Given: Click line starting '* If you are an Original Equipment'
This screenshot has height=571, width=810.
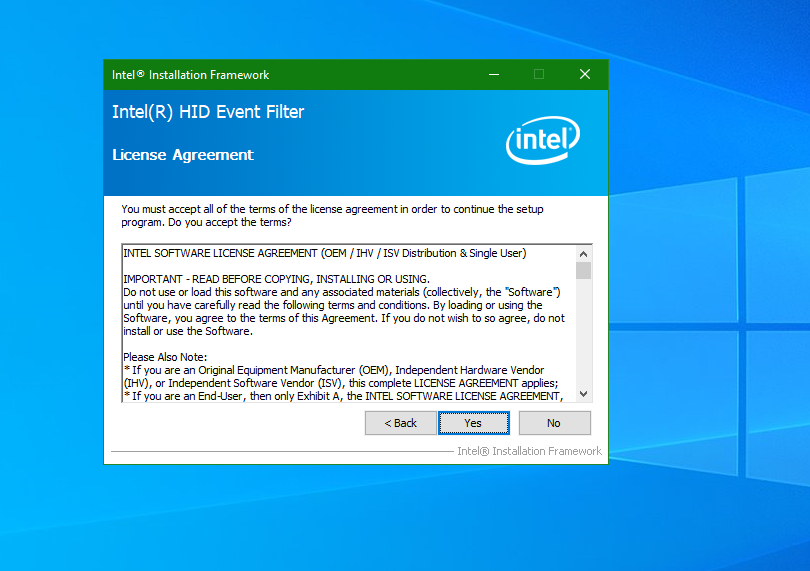Looking at the screenshot, I should 334,370.
